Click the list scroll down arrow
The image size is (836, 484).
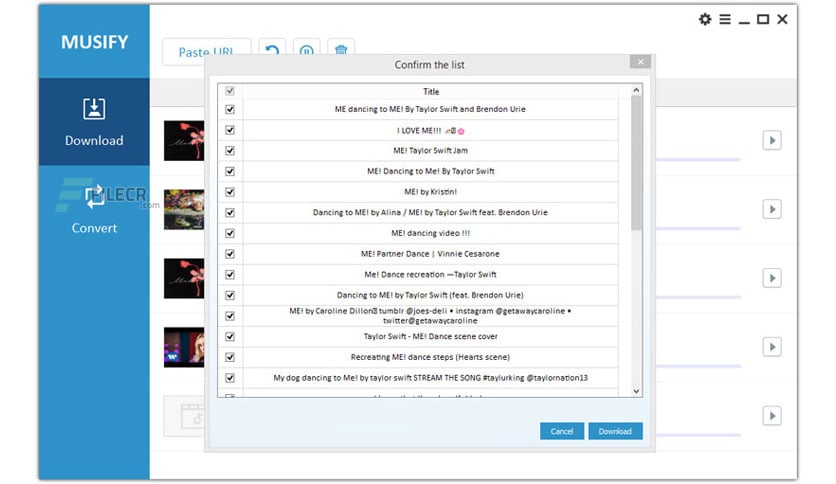(x=636, y=391)
